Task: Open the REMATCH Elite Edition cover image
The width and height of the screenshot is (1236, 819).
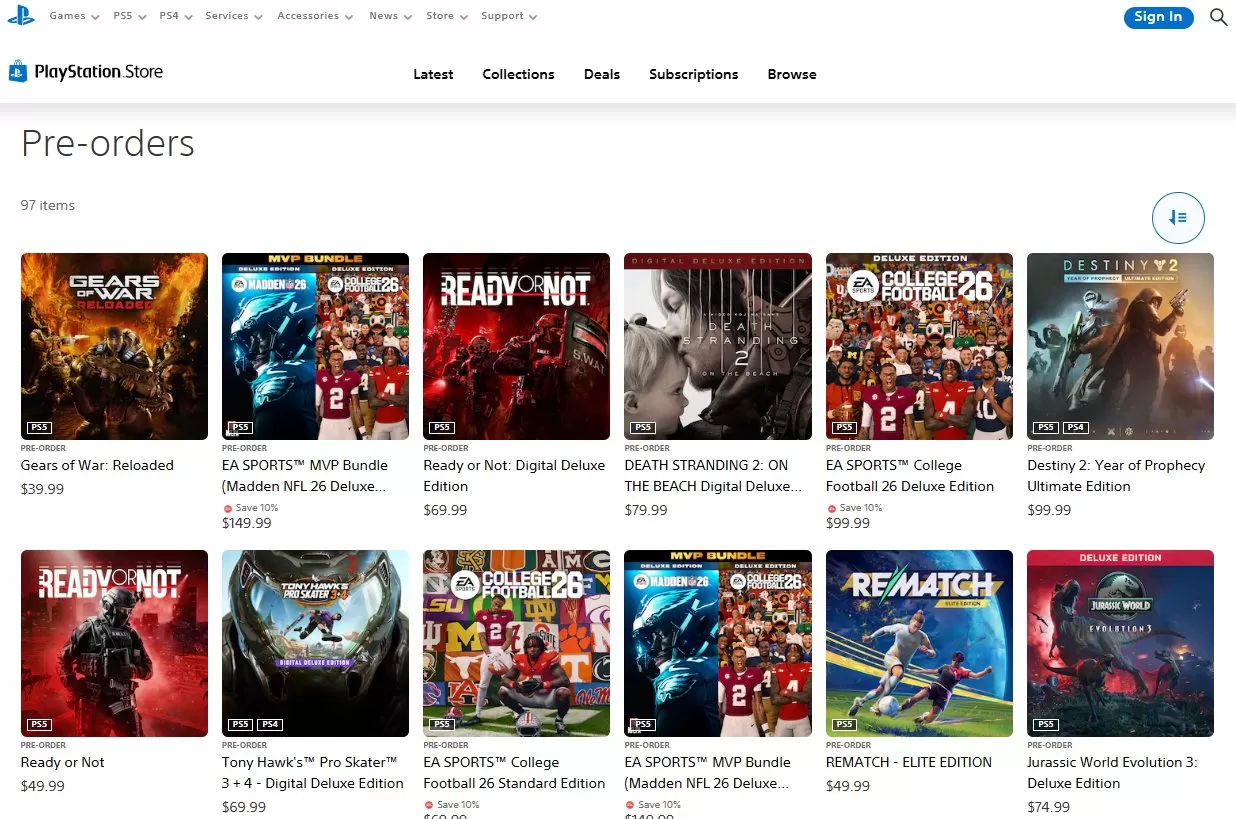Action: pyautogui.click(x=918, y=643)
